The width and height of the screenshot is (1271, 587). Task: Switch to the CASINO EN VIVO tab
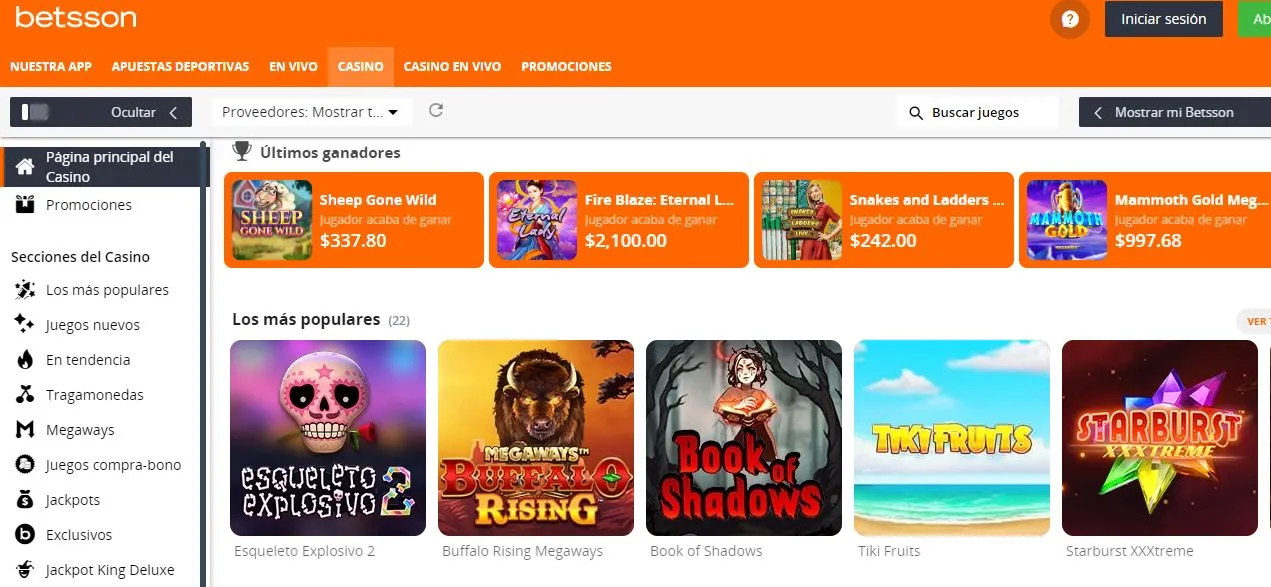tap(452, 66)
